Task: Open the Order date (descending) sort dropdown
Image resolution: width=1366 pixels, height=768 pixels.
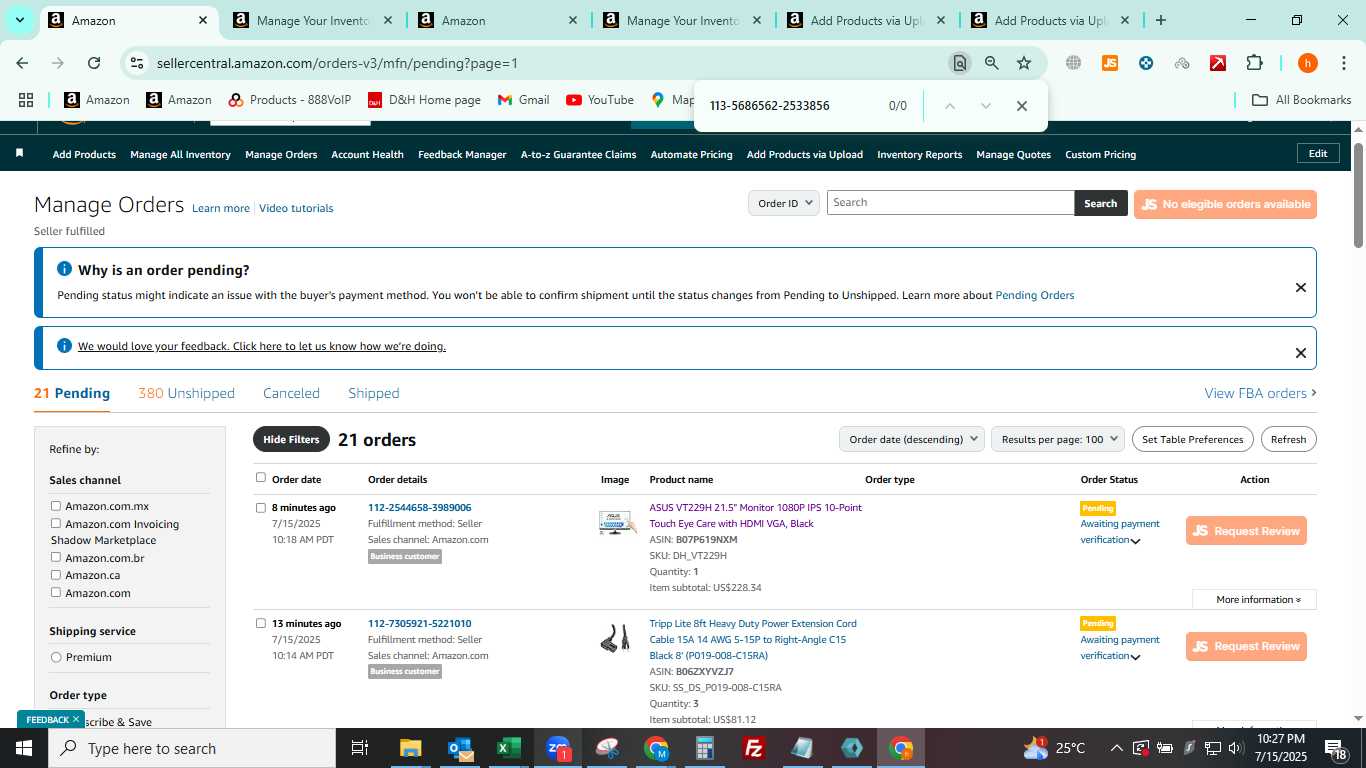Action: pyautogui.click(x=912, y=439)
